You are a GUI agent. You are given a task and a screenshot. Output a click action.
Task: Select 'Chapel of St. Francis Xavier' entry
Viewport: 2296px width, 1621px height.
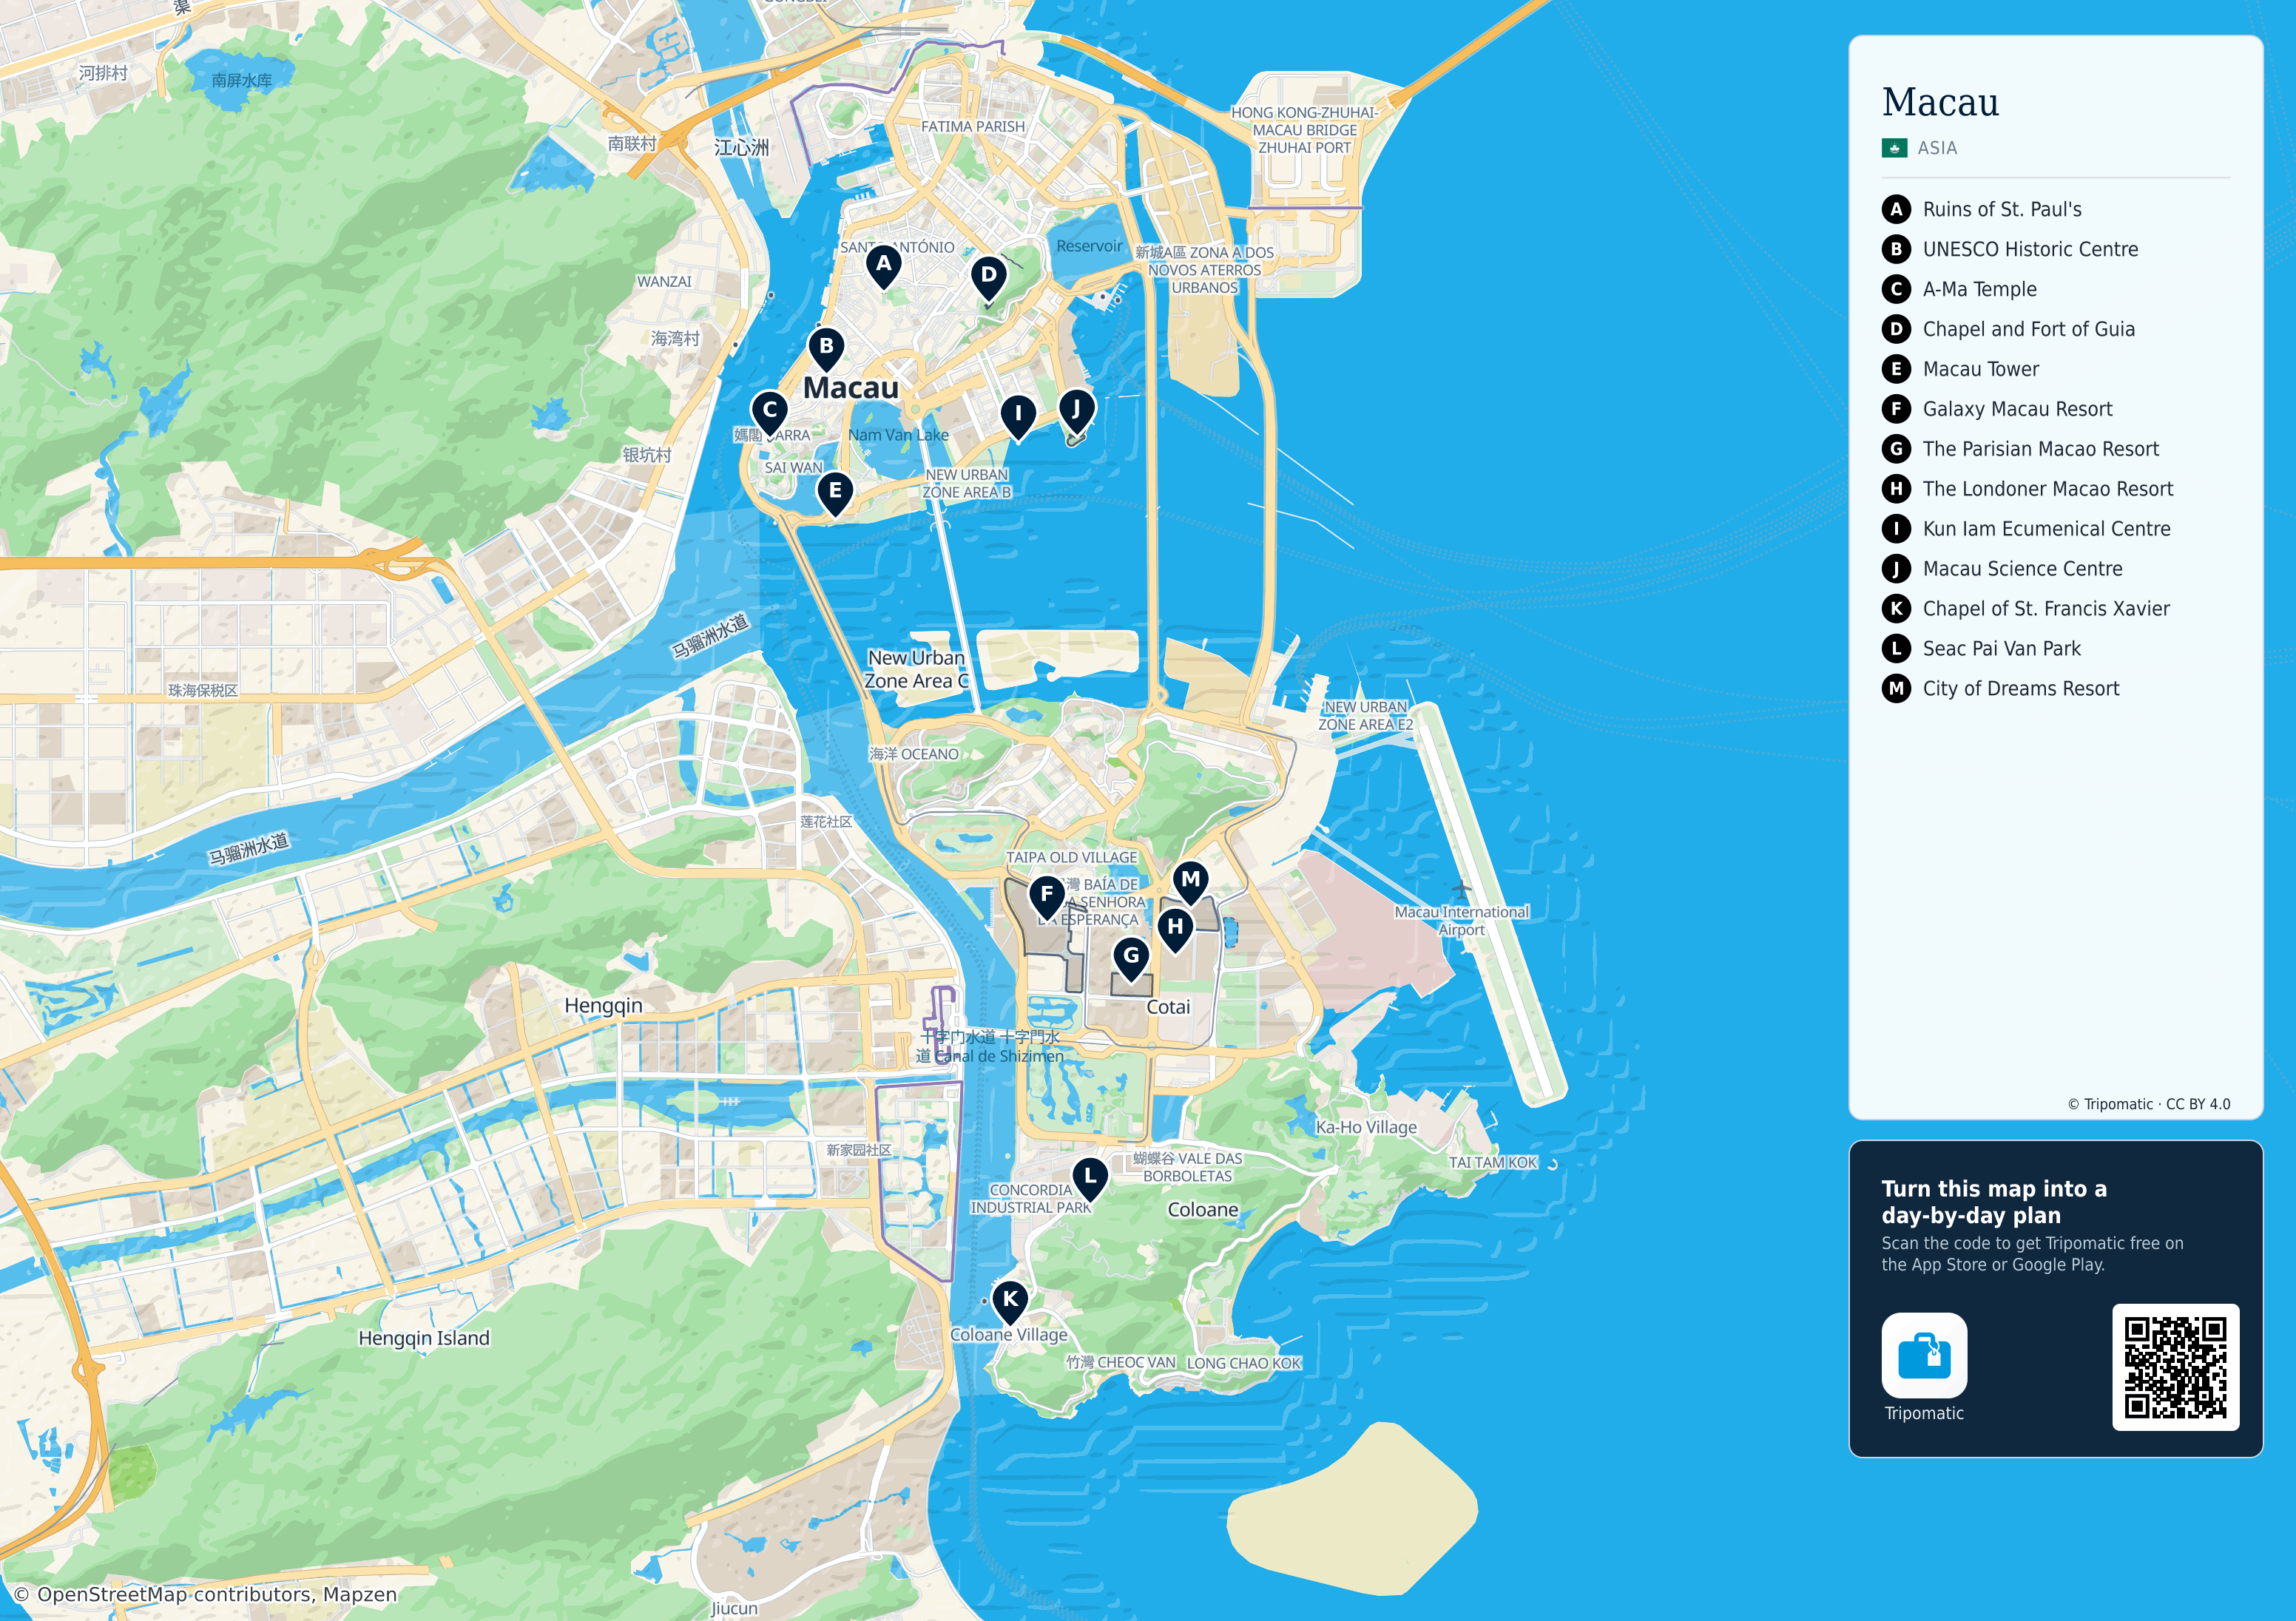(x=2046, y=609)
